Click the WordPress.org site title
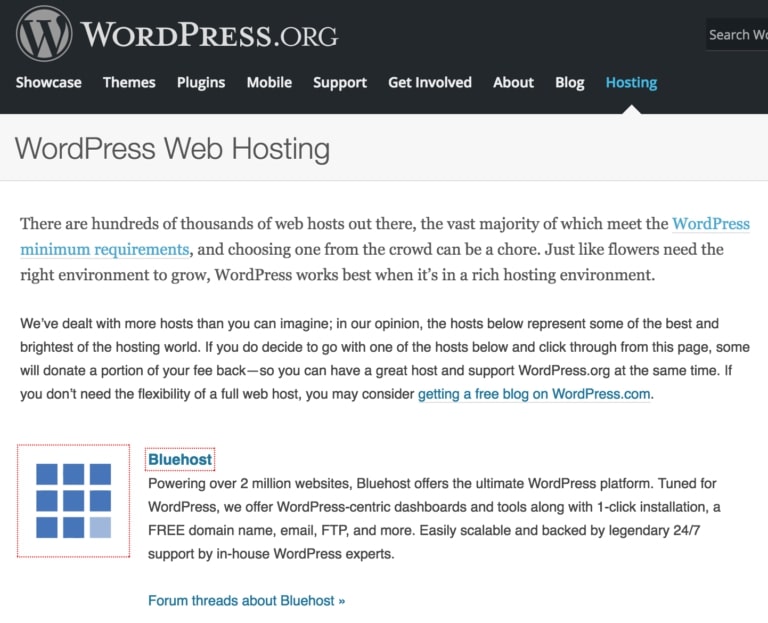This screenshot has width=768, height=623. pyautogui.click(x=210, y=35)
